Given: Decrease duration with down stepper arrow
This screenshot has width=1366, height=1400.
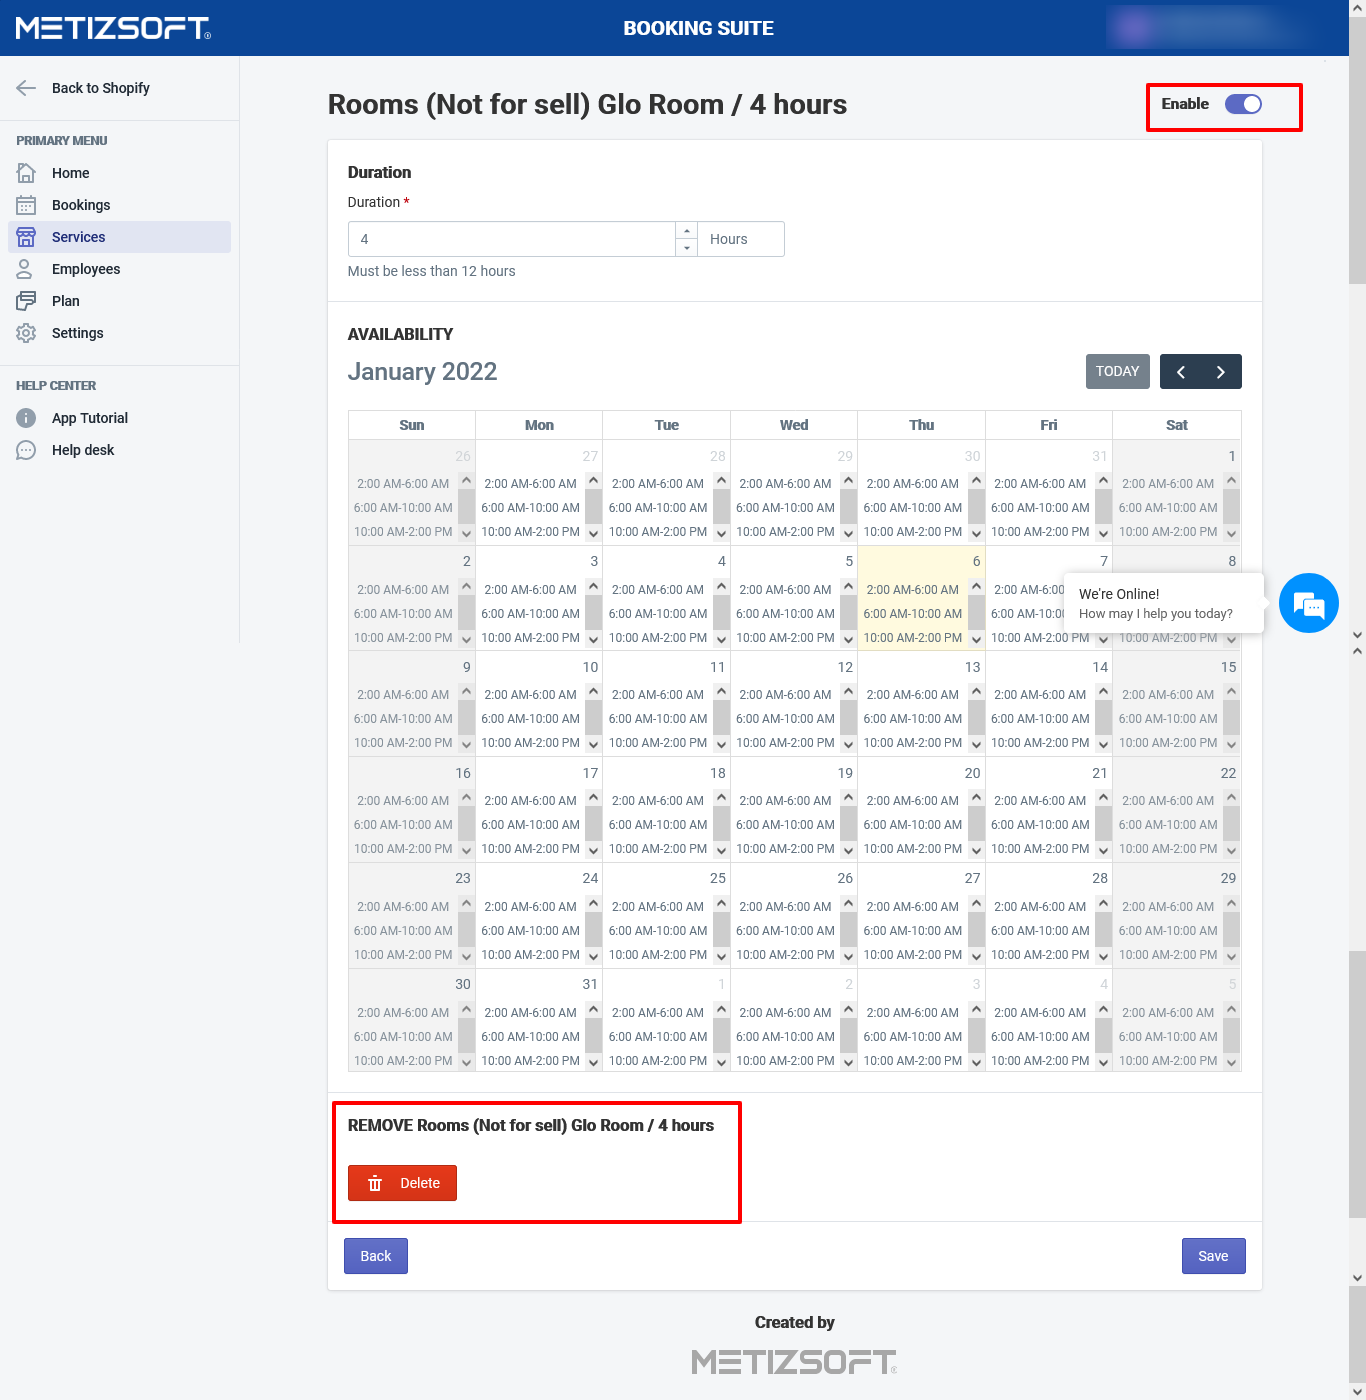Looking at the screenshot, I should [686, 248].
